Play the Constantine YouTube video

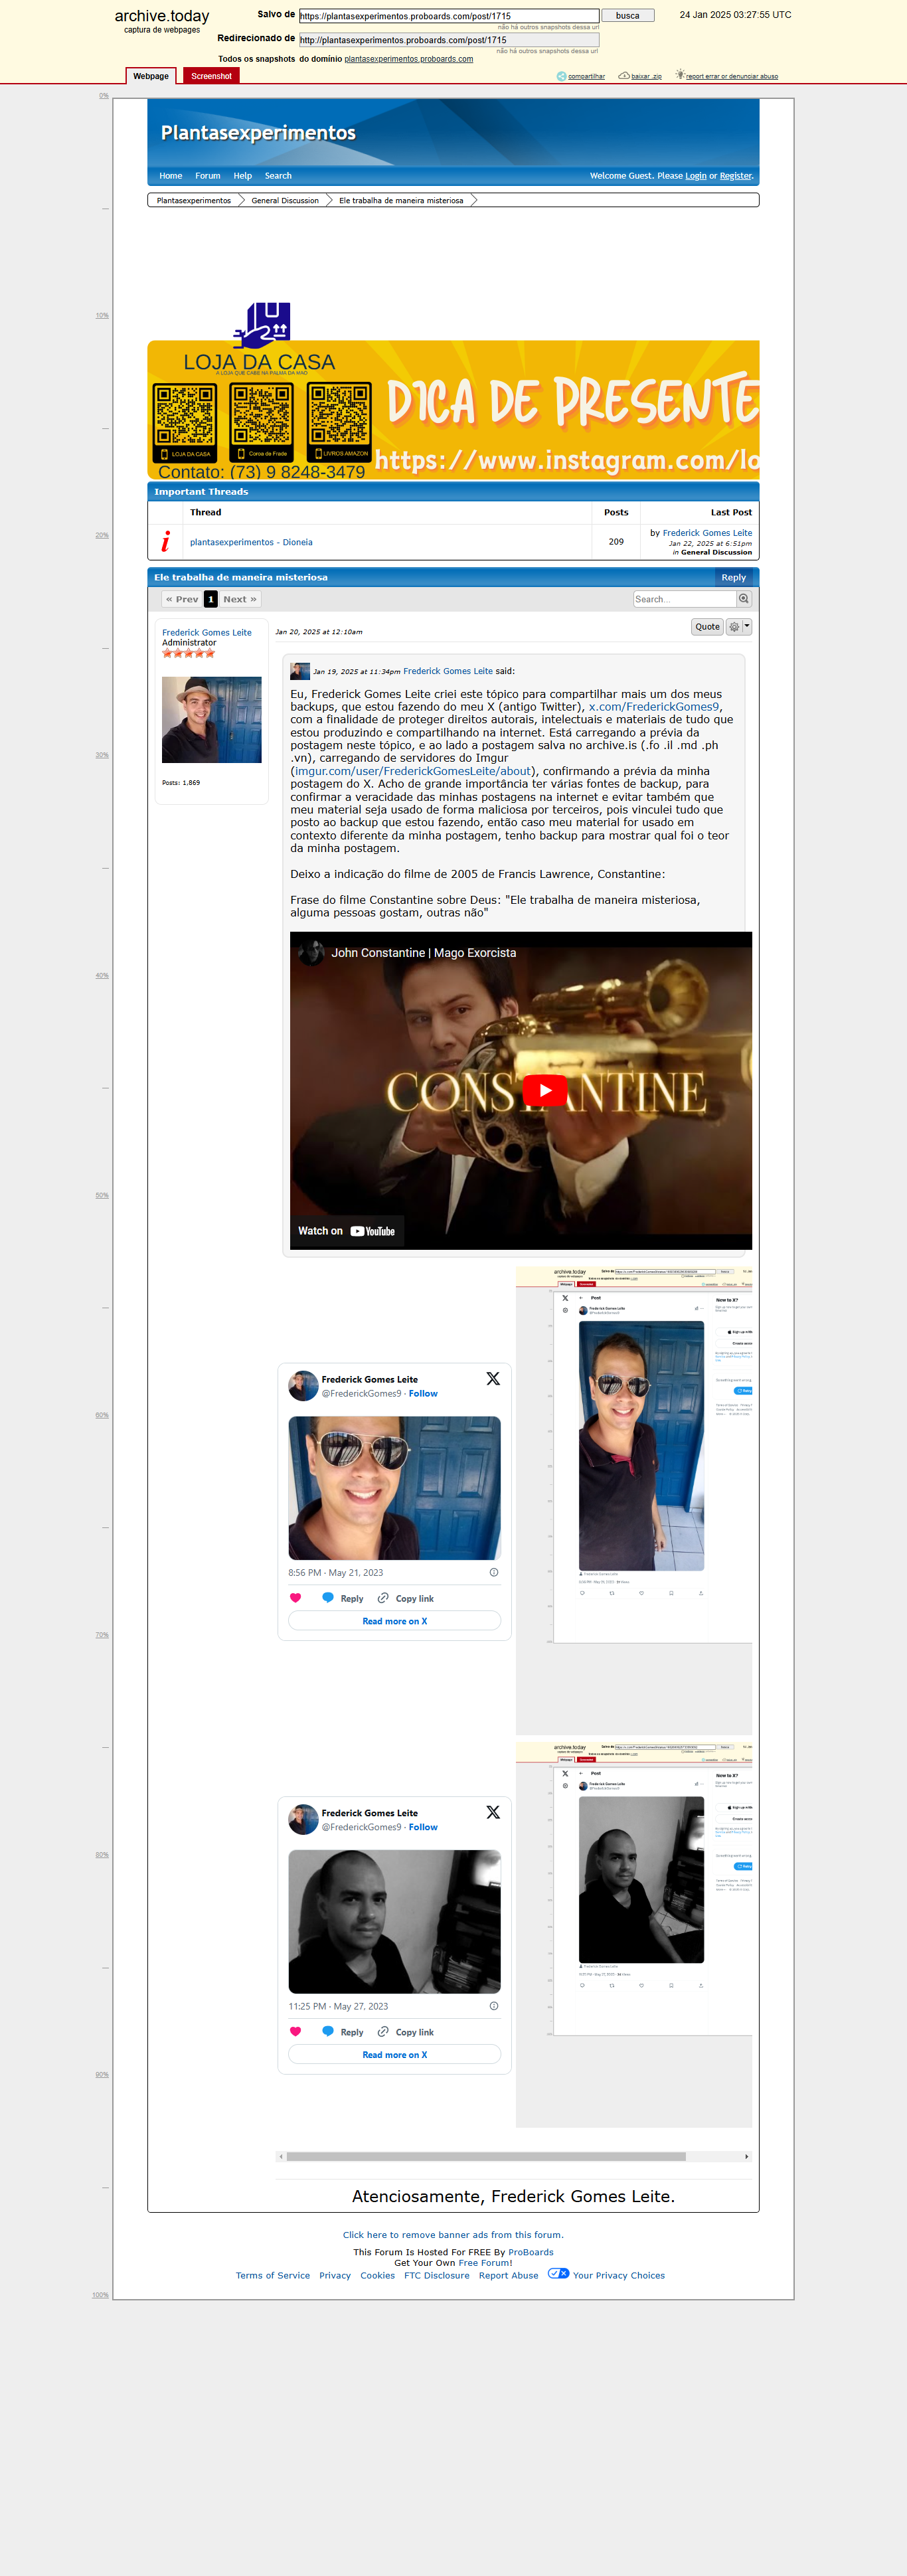click(545, 1090)
